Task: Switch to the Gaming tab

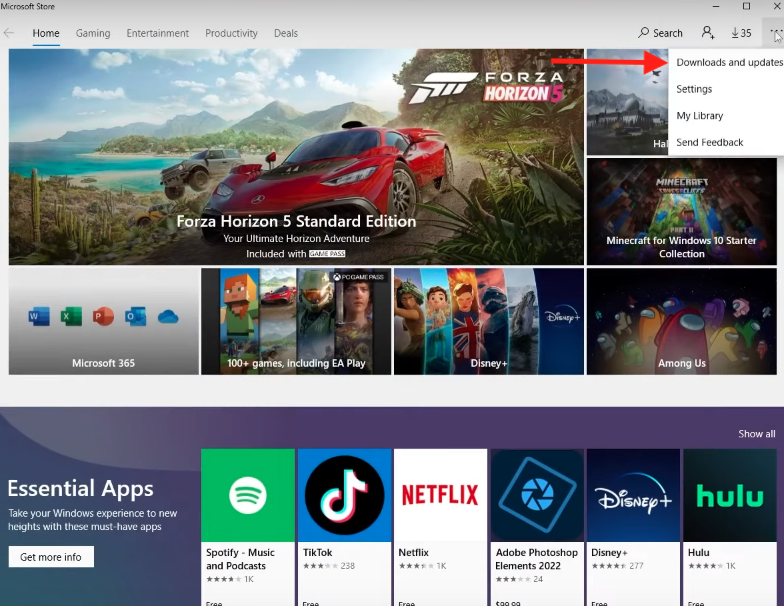Action: pyautogui.click(x=93, y=33)
